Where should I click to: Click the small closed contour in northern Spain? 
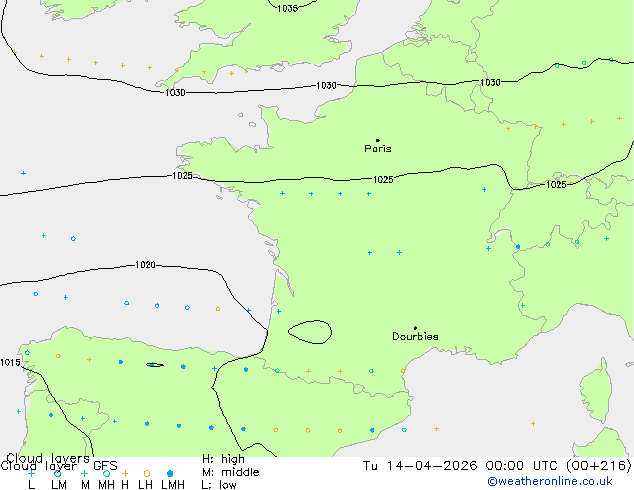[x=155, y=365]
